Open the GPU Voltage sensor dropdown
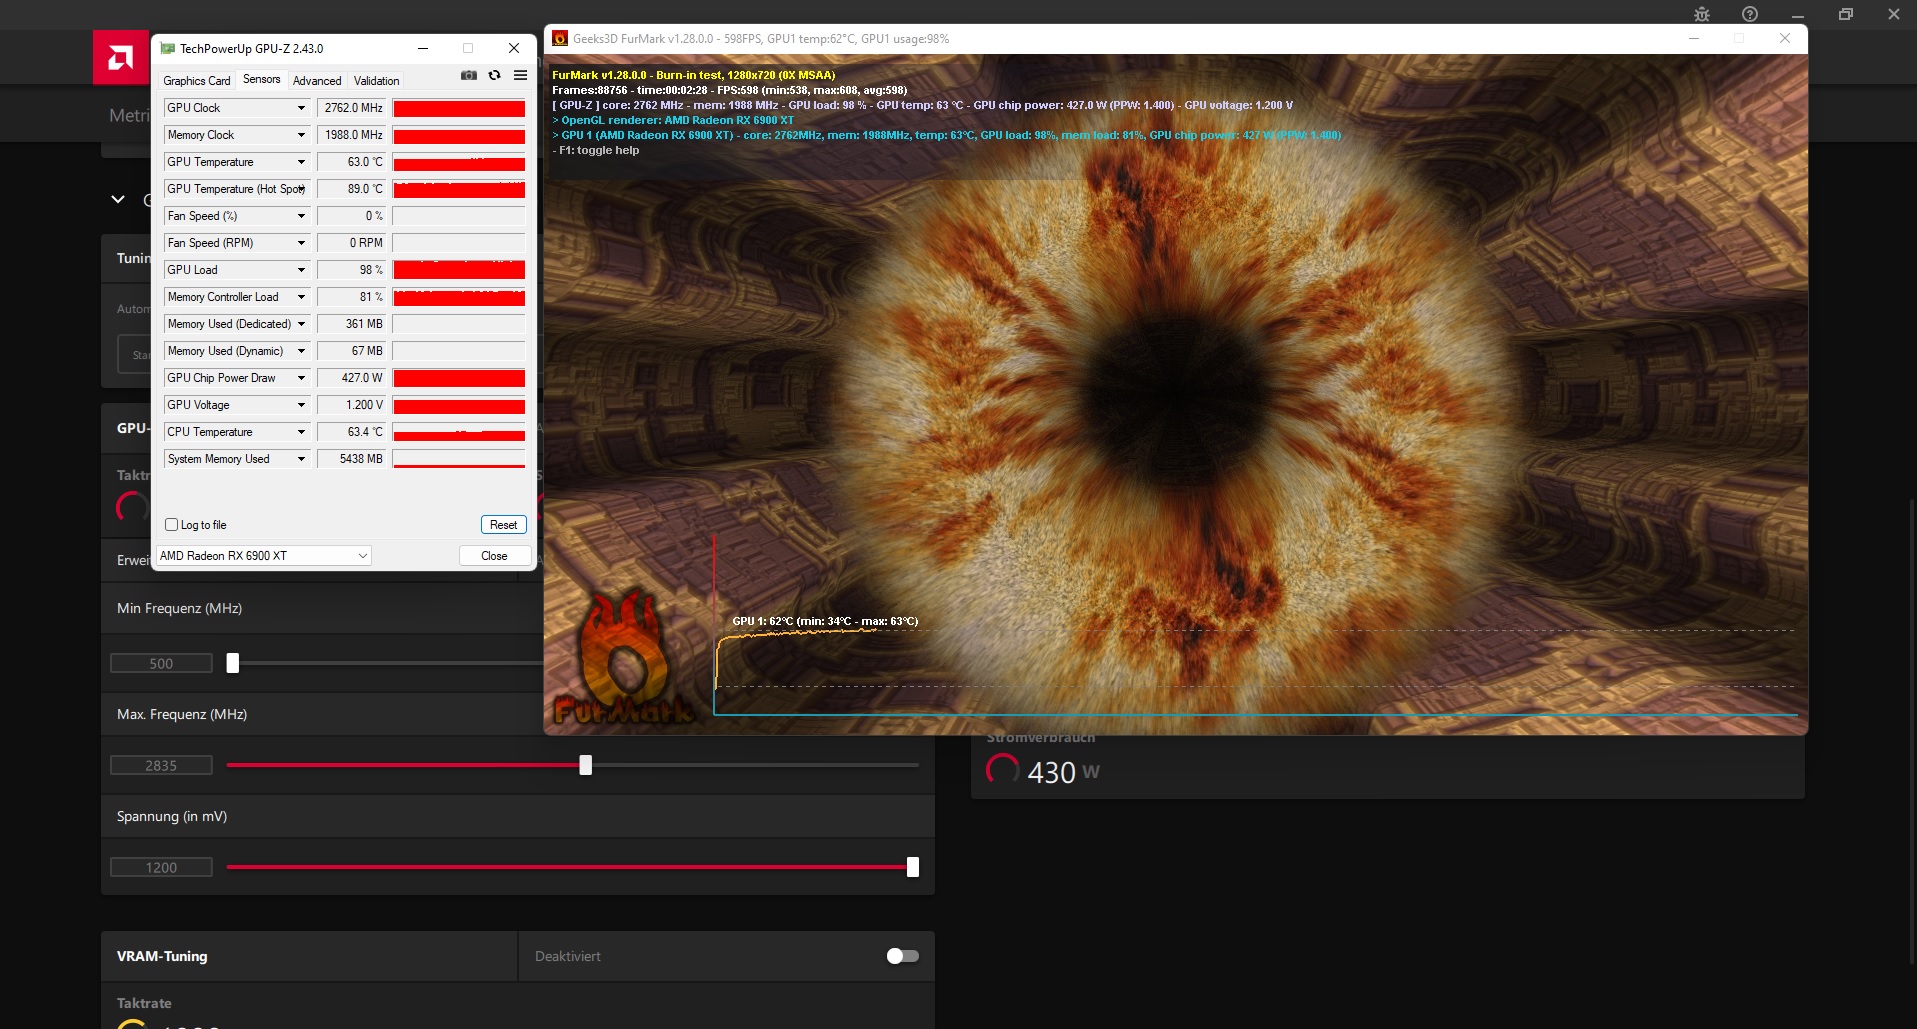Image resolution: width=1917 pixels, height=1029 pixels. pyautogui.click(x=300, y=405)
